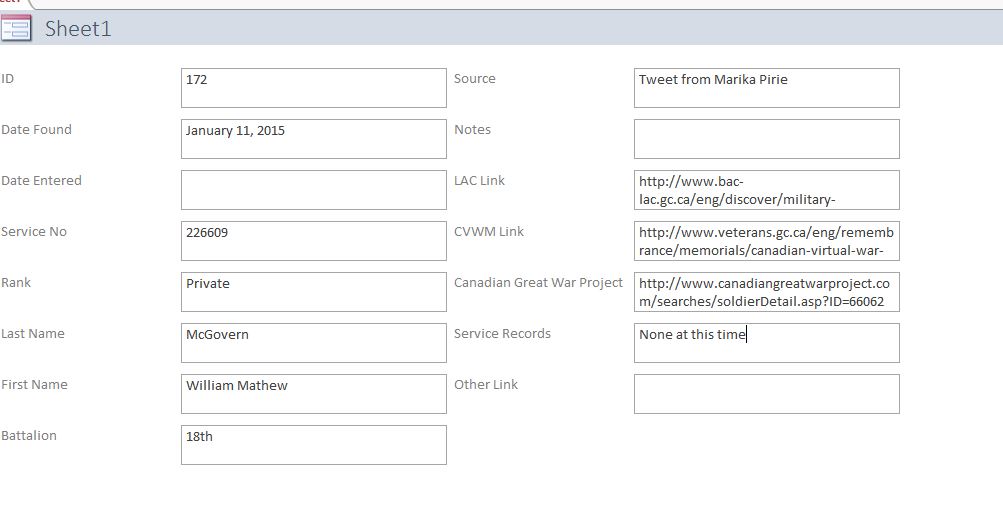
Task: Click the ID field containing 172
Action: (313, 88)
